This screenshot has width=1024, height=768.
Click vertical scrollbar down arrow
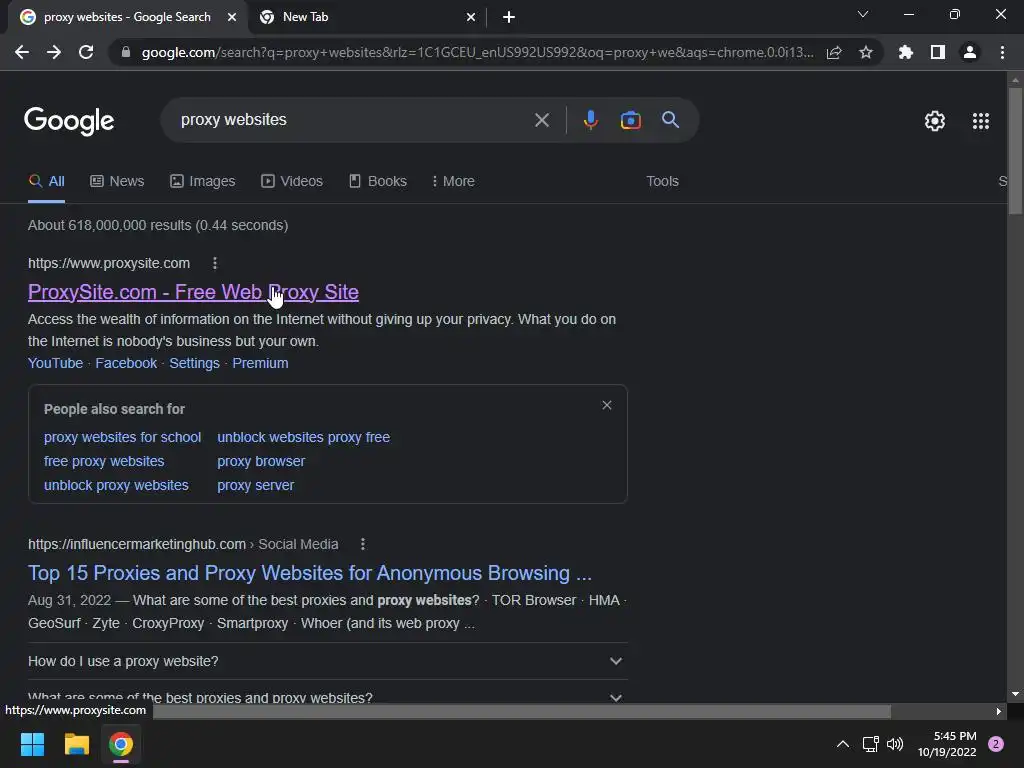[1015, 694]
